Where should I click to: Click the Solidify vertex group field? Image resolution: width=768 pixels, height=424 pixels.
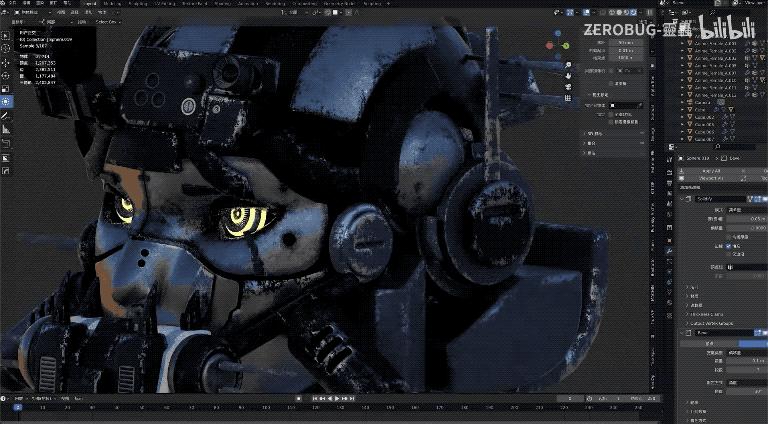coord(747,267)
